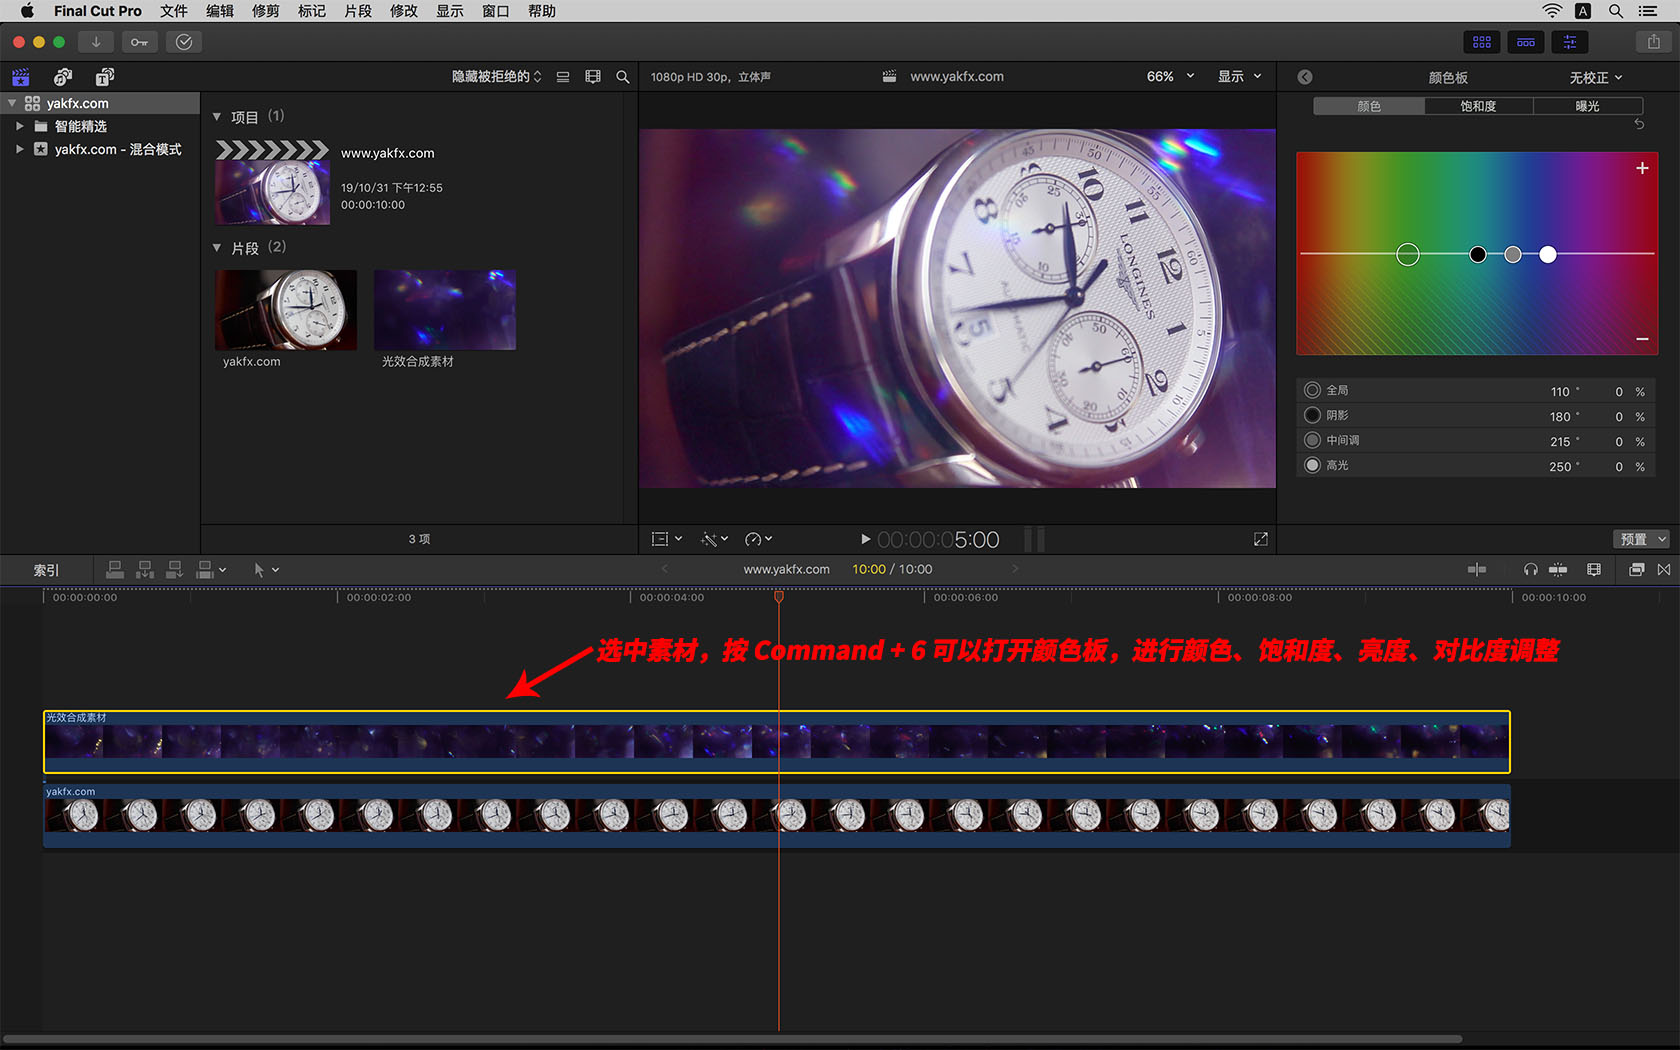Select the 阴影 shadows radio button
The image size is (1680, 1050).
(x=1313, y=415)
